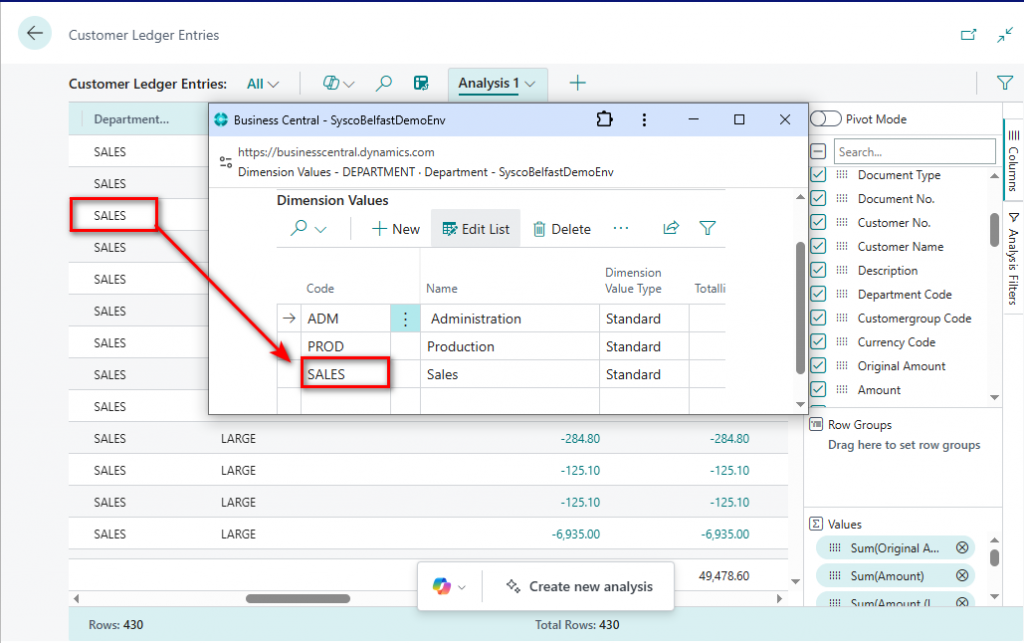Remove Sum(Amount) using its X icon

pos(962,576)
